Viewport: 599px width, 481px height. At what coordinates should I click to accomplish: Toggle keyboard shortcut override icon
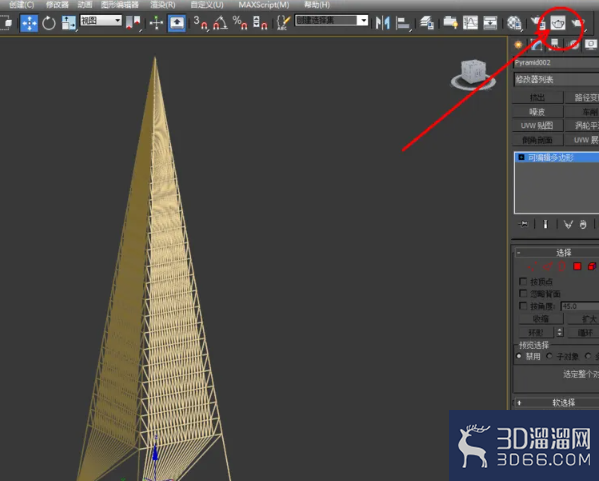point(176,23)
